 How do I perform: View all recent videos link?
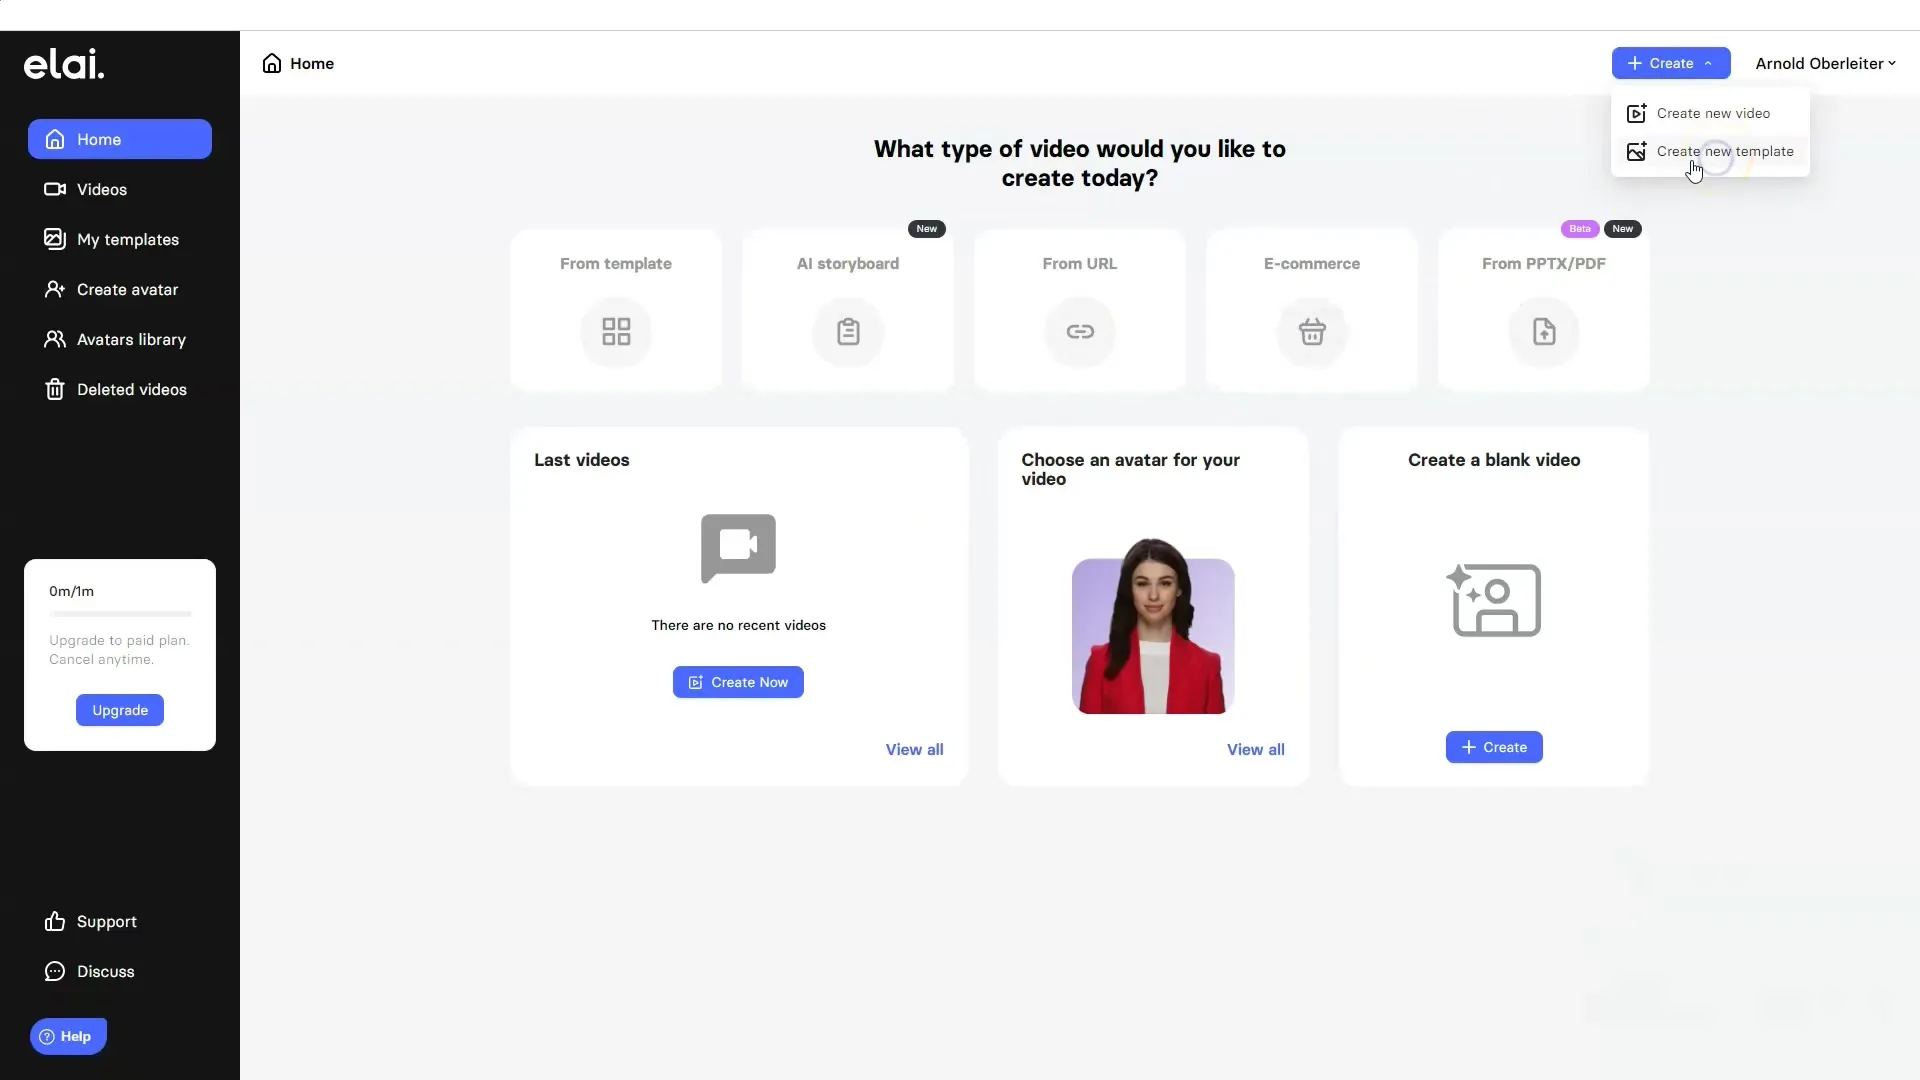(x=914, y=749)
